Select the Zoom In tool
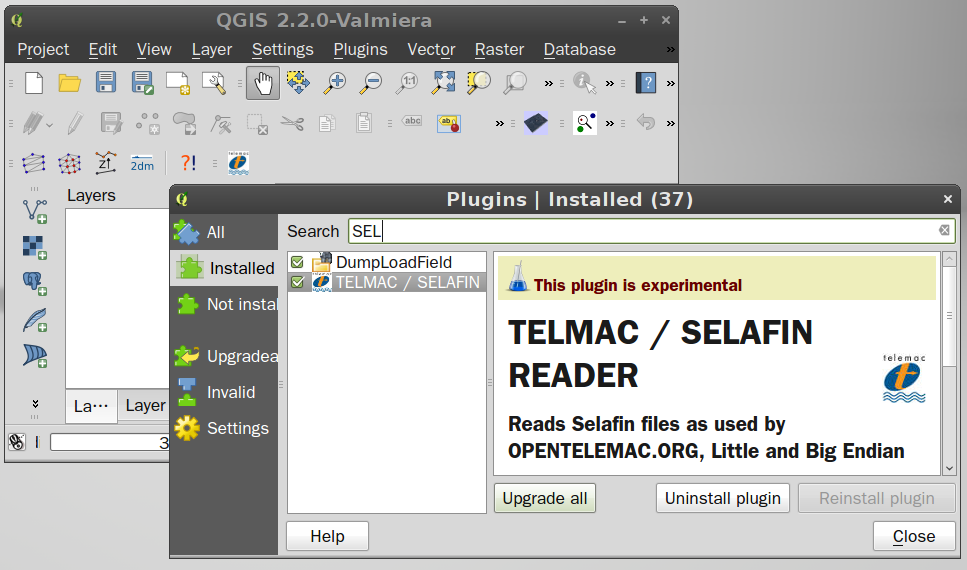967x570 pixels. tap(335, 83)
